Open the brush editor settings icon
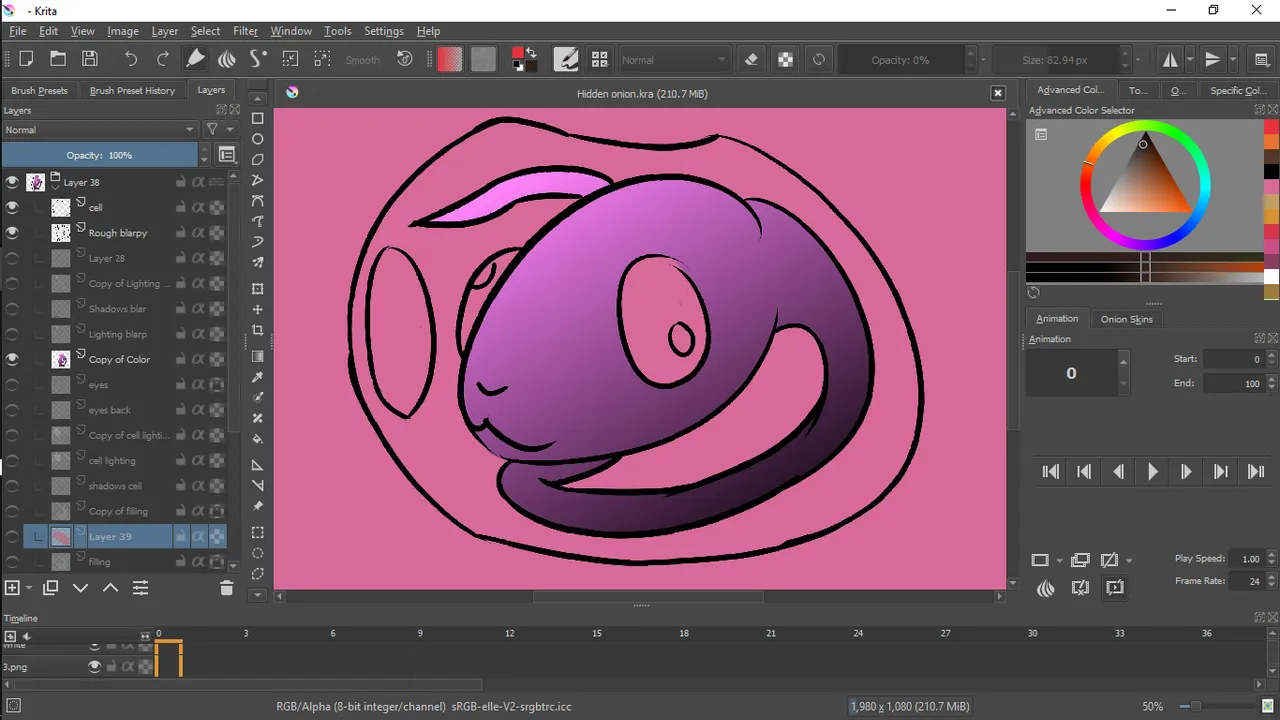Image resolution: width=1280 pixels, height=720 pixels. [x=566, y=59]
